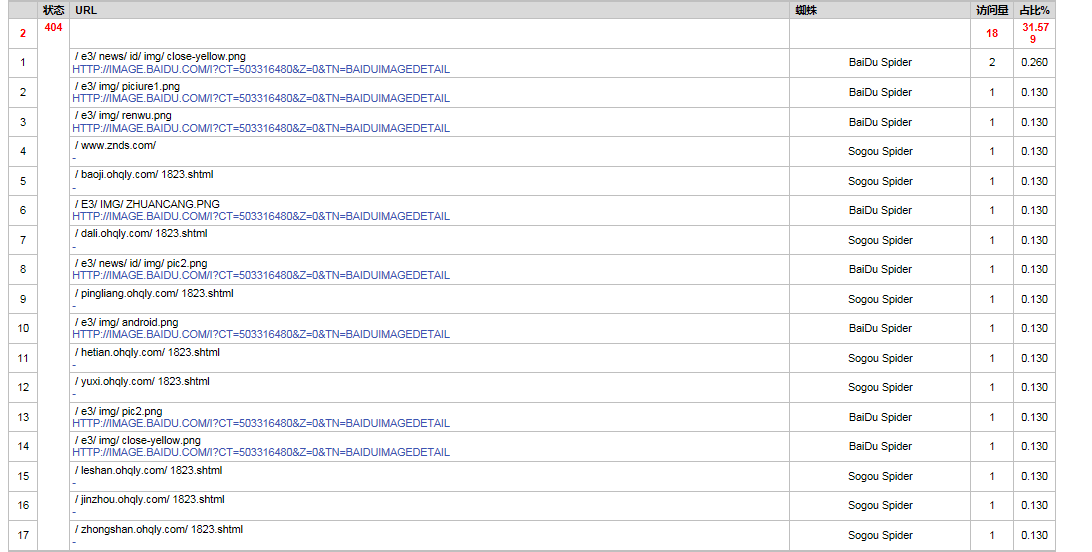Select row number 17

click(23, 535)
